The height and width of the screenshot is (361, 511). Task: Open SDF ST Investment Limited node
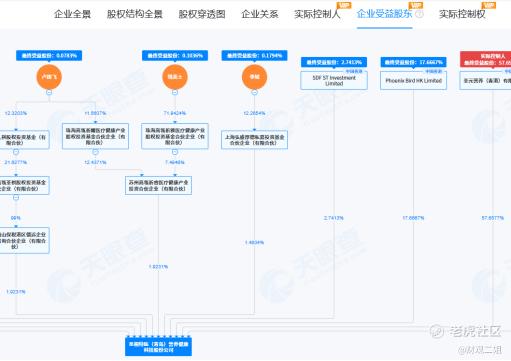tap(334, 80)
